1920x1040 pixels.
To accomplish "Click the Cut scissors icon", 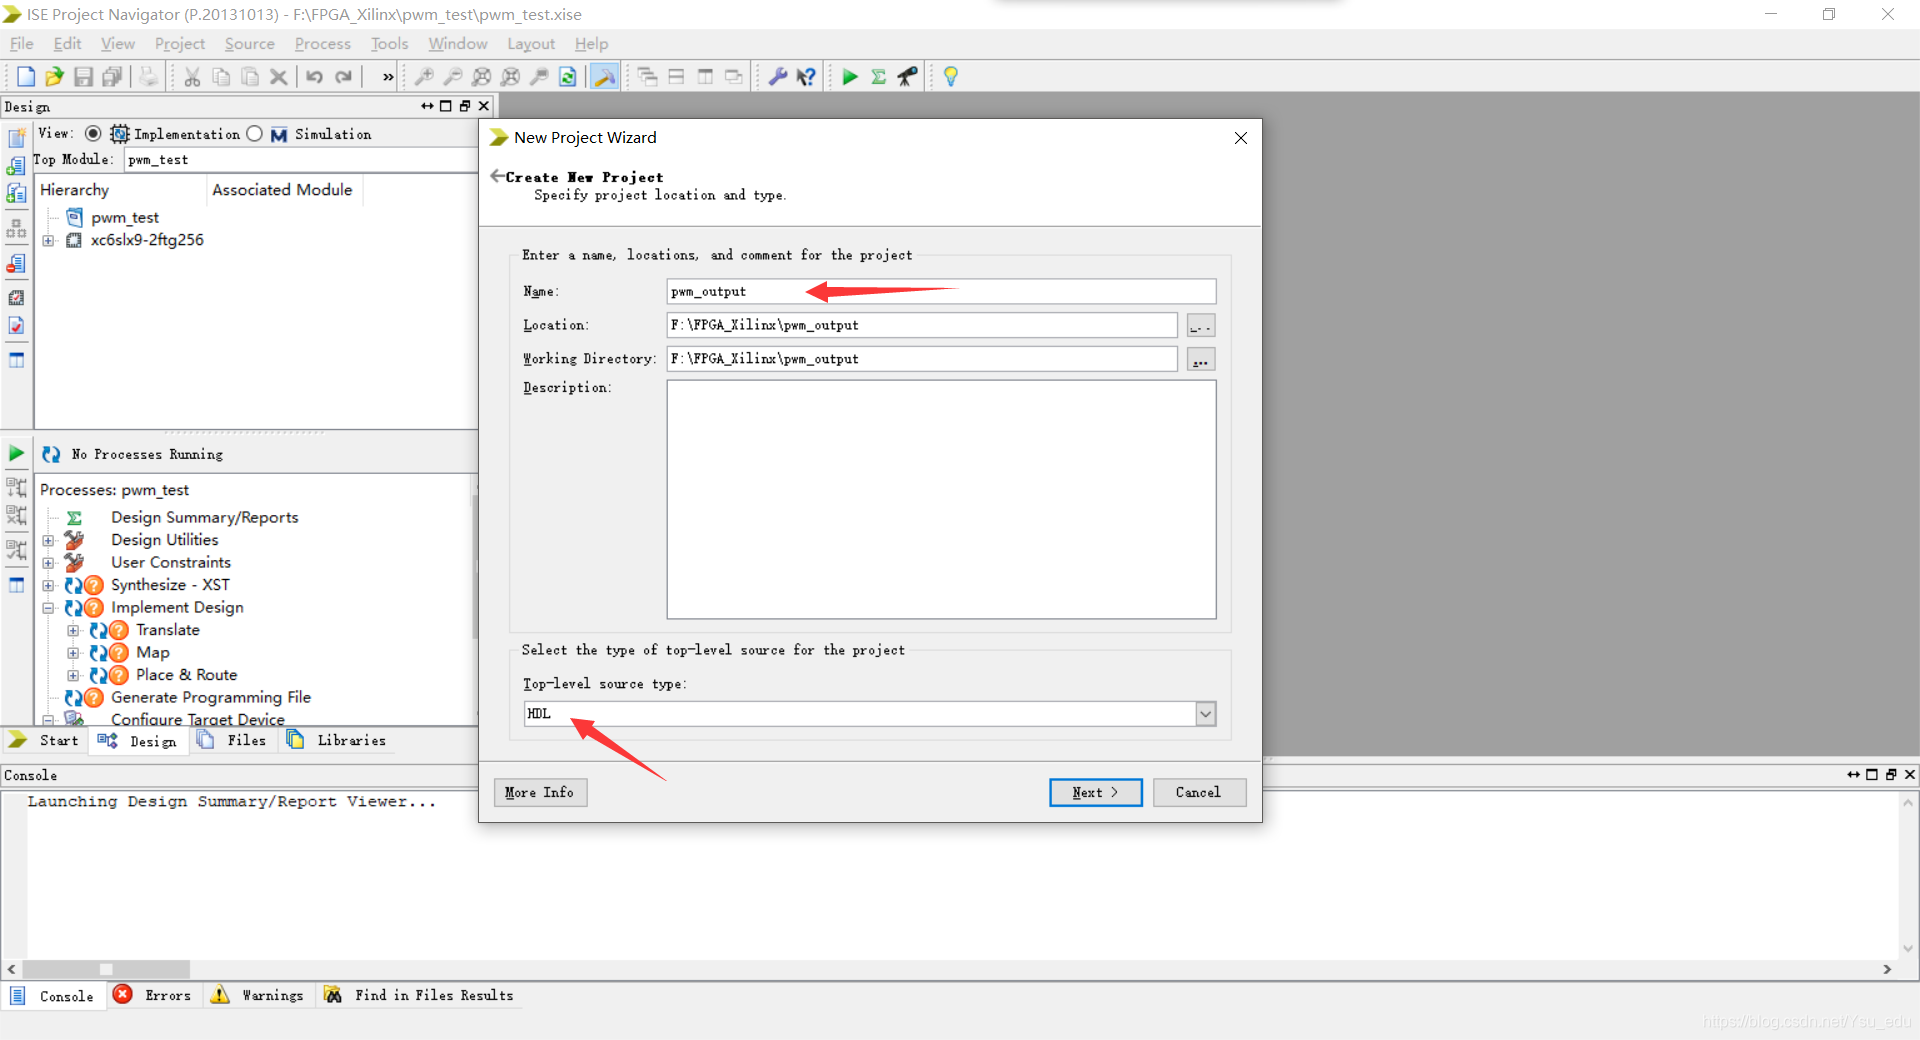I will (192, 77).
